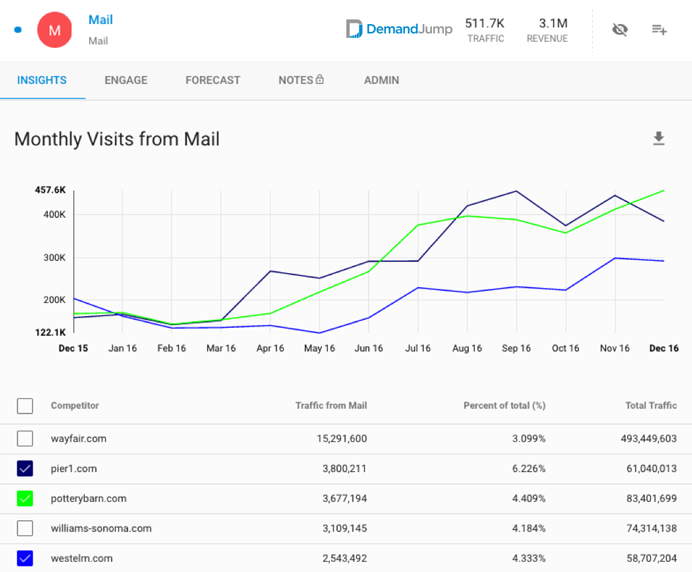The width and height of the screenshot is (692, 572).
Task: Click the lock icon beside Notes
Action: (x=320, y=79)
